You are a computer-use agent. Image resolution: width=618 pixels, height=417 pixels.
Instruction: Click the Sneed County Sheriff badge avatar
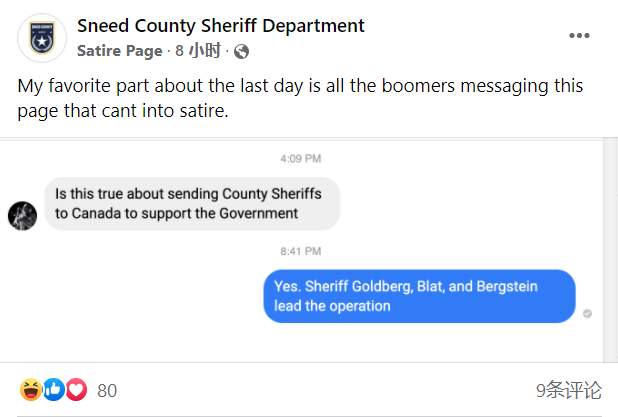click(x=42, y=38)
